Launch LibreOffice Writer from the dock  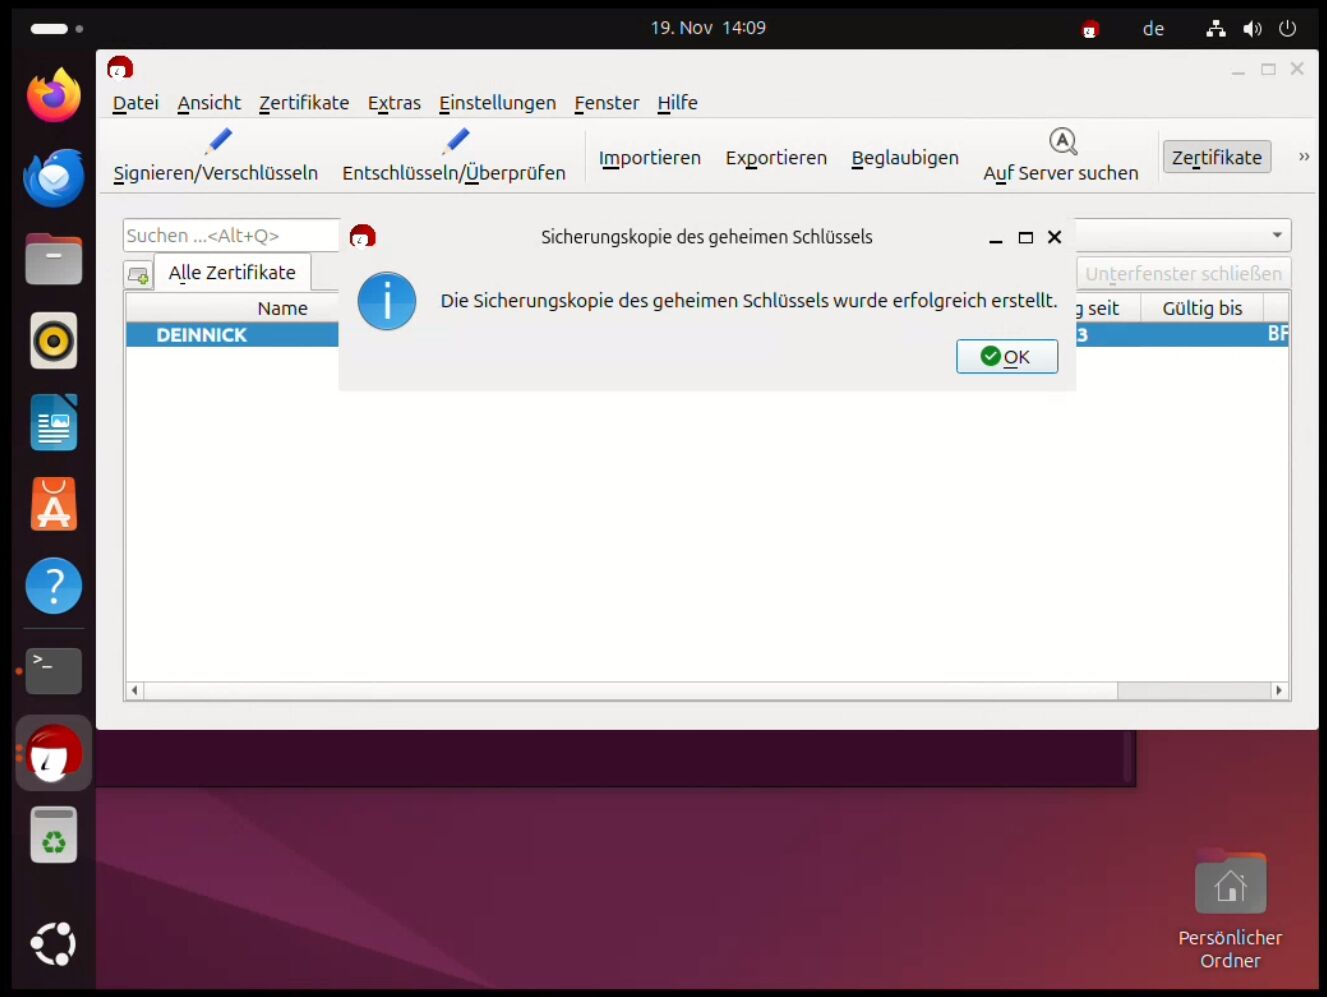pyautogui.click(x=53, y=423)
